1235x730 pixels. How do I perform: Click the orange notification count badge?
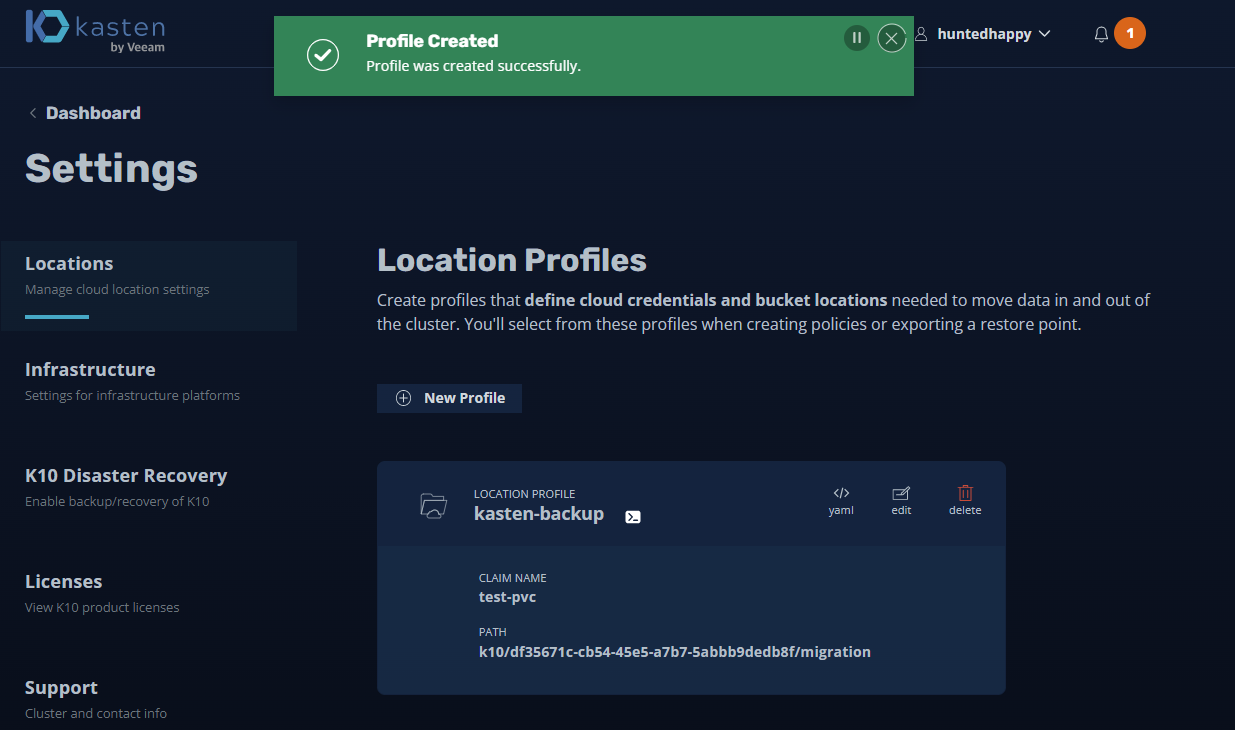(1130, 33)
